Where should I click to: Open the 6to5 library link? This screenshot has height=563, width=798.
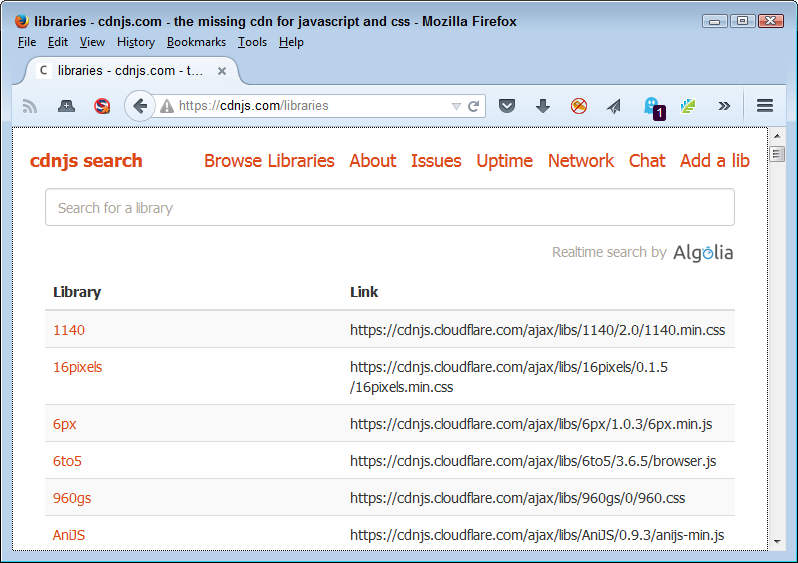coord(67,461)
